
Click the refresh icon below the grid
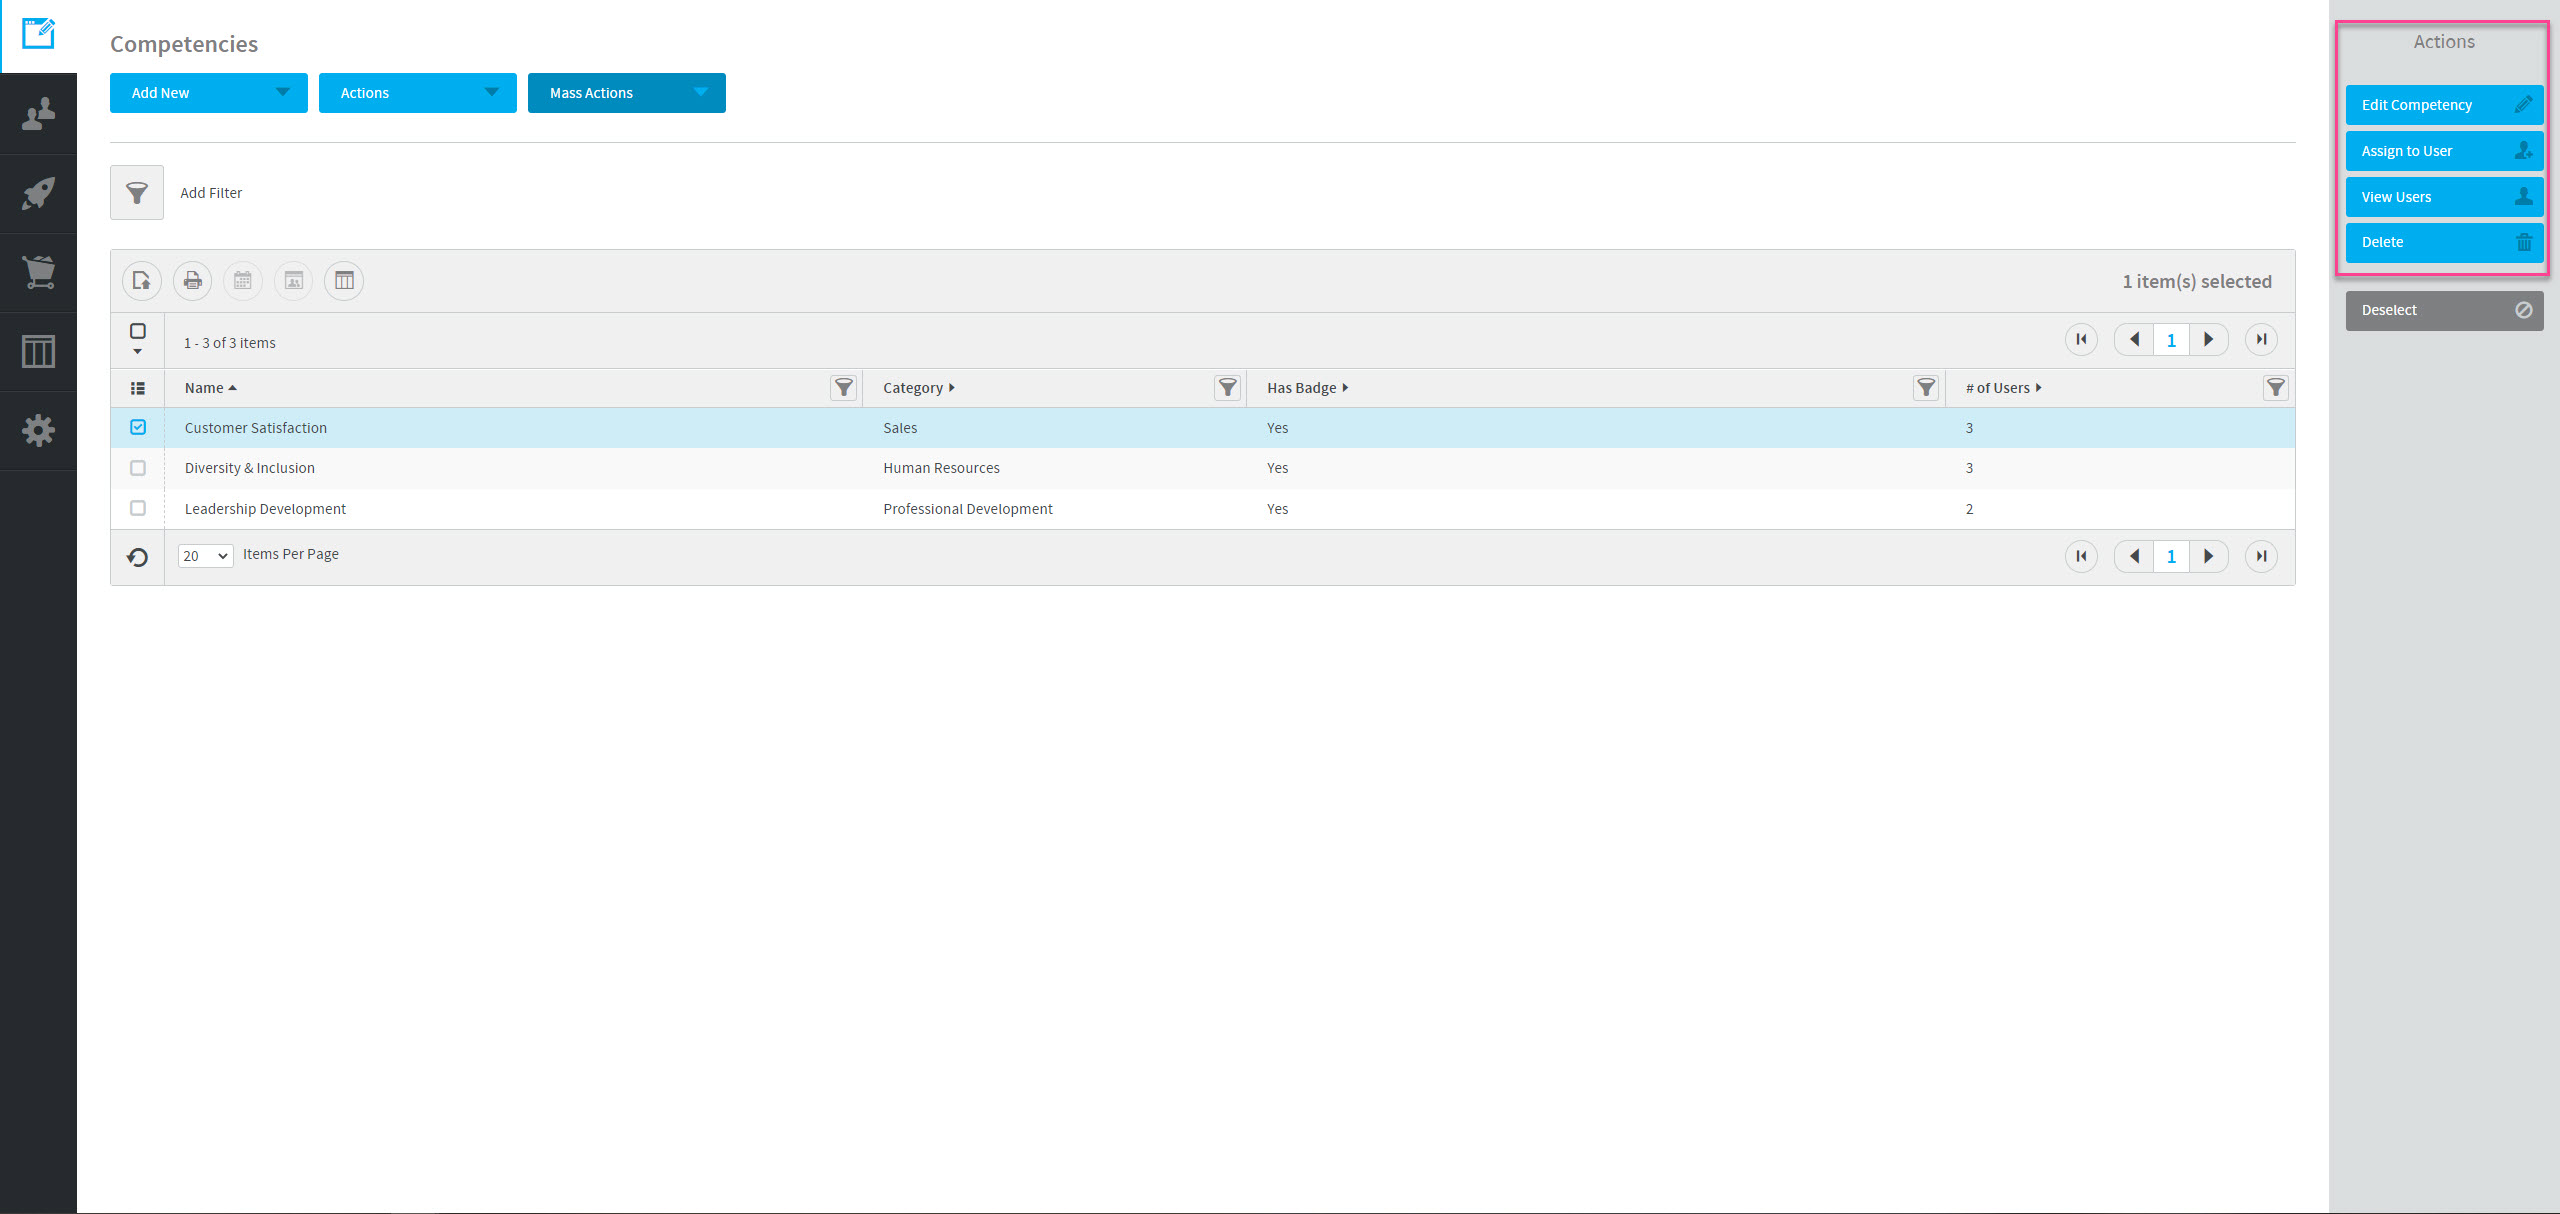[x=138, y=557]
